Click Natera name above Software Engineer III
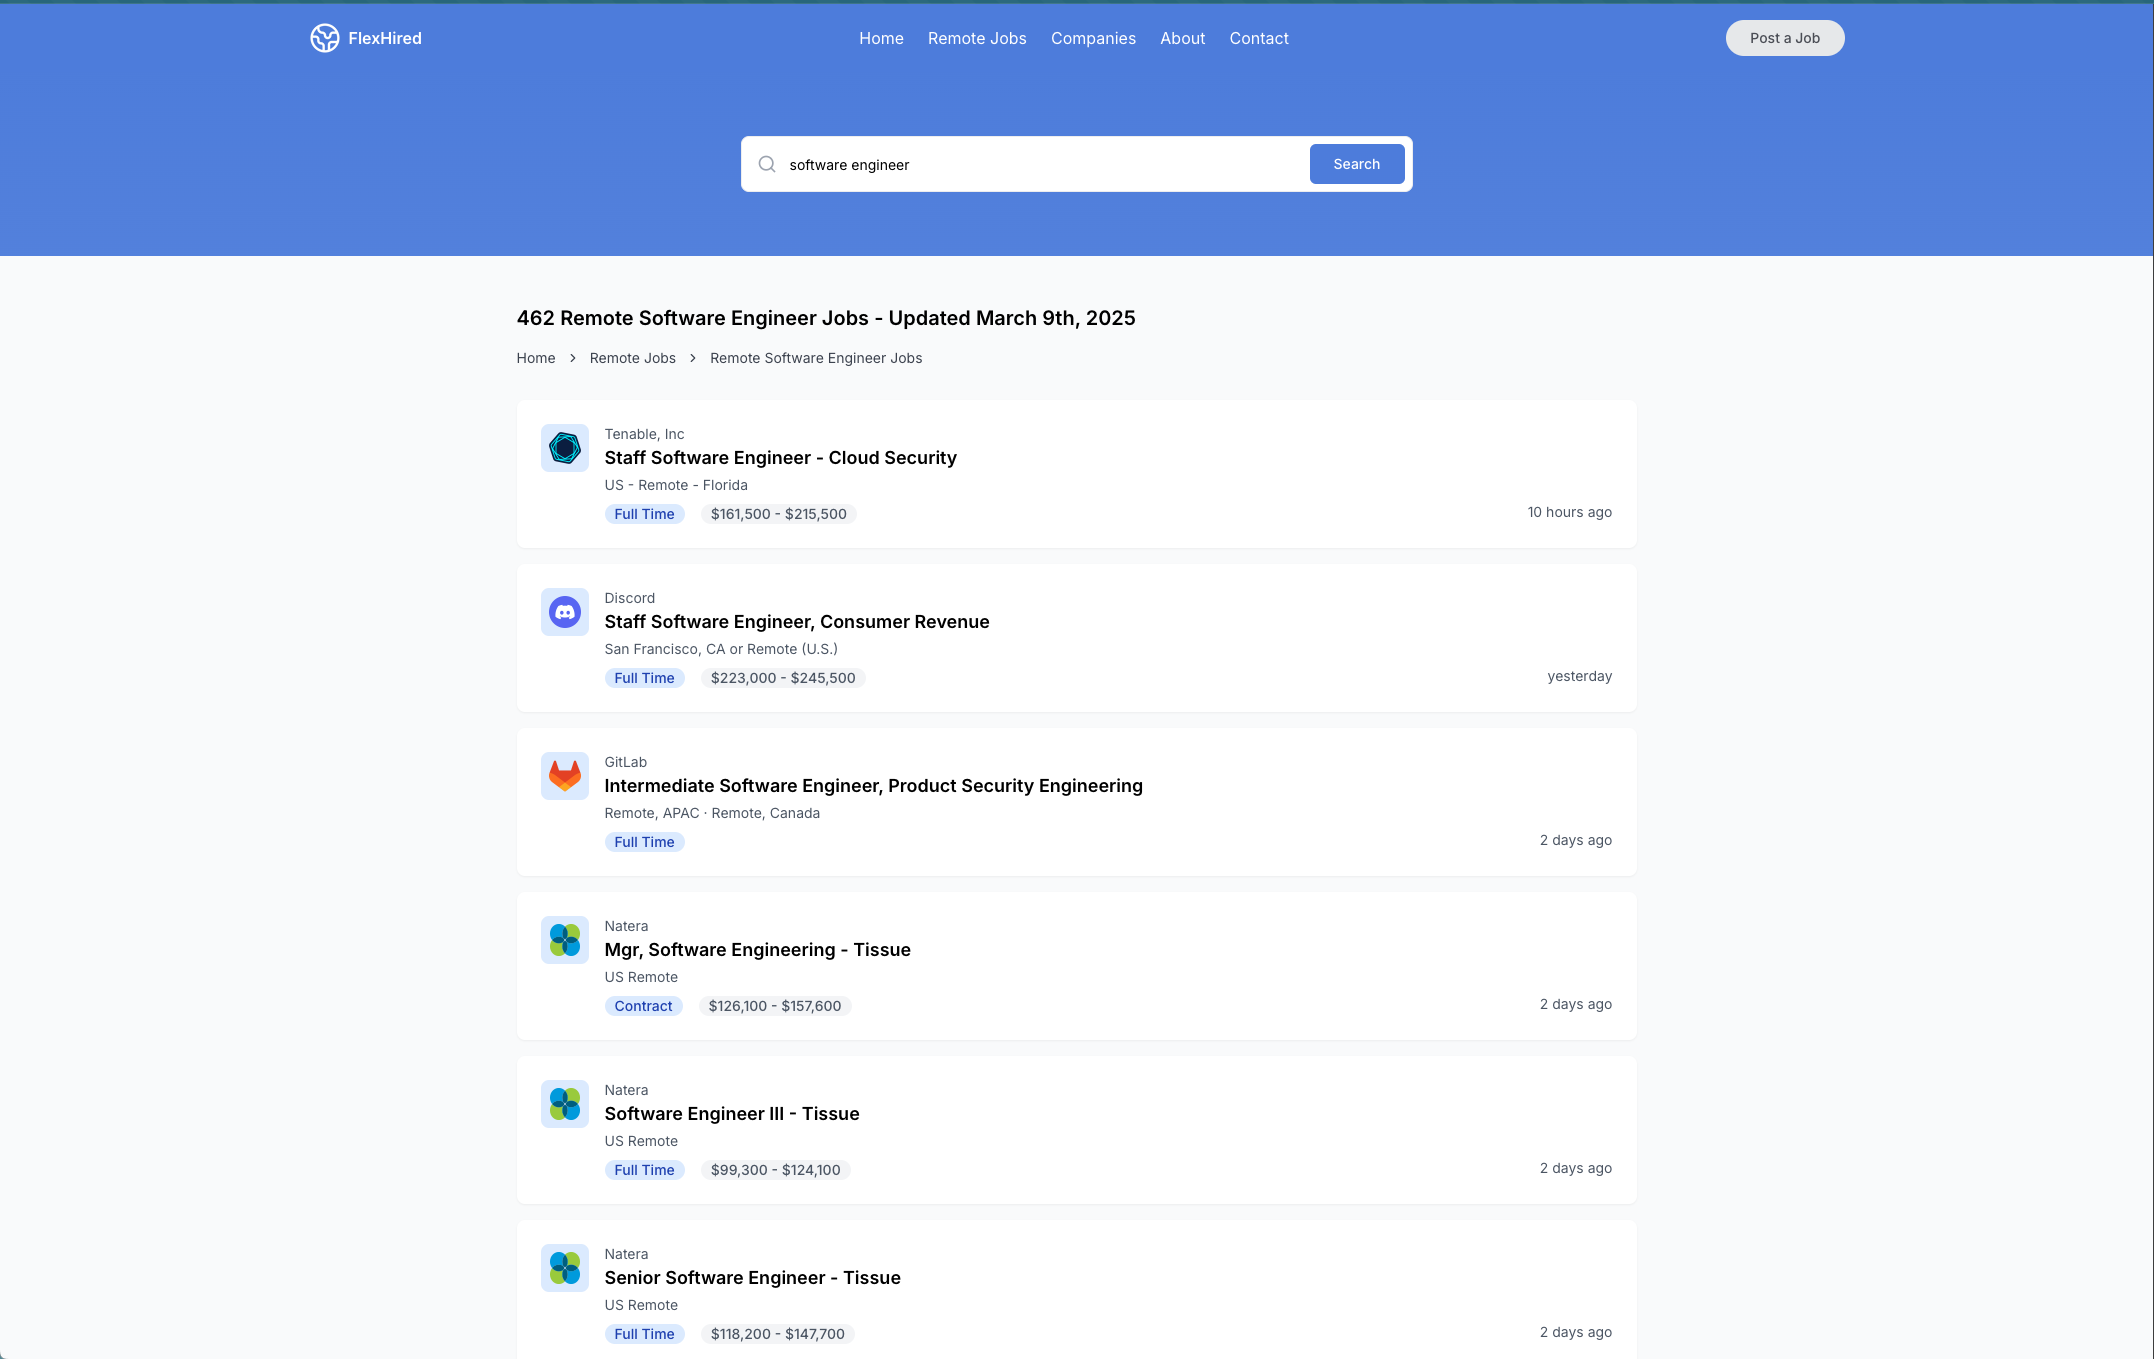Viewport: 2154px width, 1359px height. tap(627, 1090)
